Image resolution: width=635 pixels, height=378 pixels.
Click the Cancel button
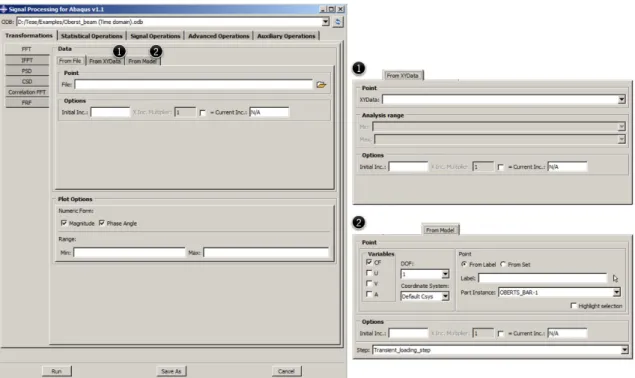pyautogui.click(x=286, y=371)
